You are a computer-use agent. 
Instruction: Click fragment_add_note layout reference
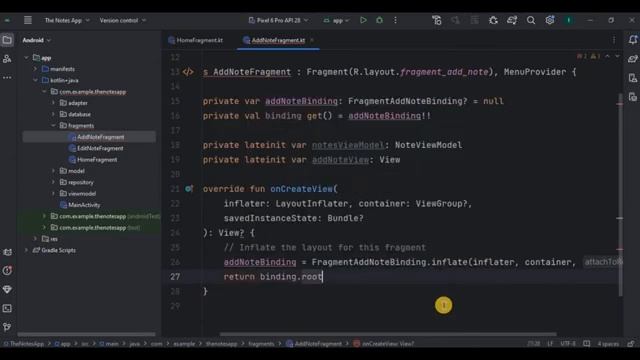coord(444,72)
